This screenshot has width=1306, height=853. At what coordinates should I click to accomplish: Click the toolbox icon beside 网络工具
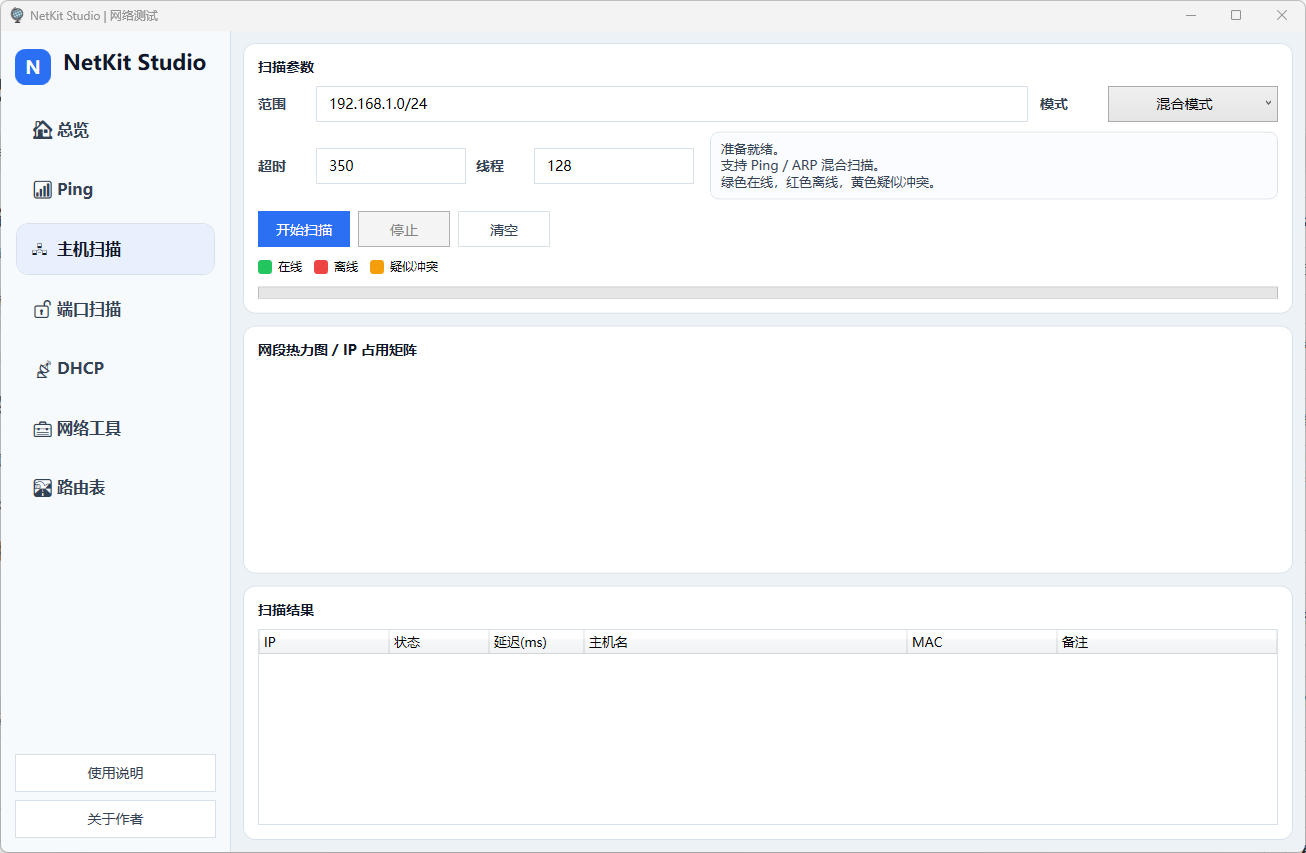pos(42,429)
